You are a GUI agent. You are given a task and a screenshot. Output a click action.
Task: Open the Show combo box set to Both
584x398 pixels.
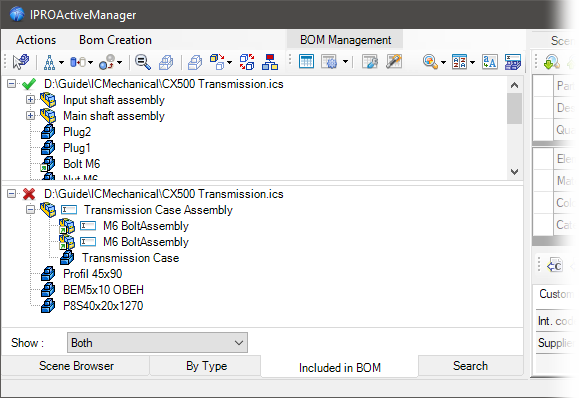[x=157, y=343]
